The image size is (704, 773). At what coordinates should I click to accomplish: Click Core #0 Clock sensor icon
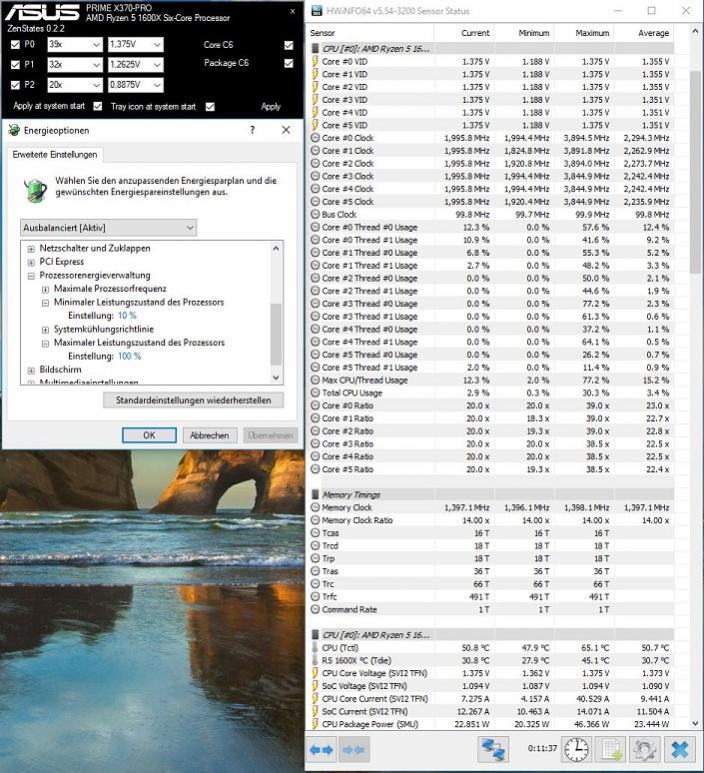[x=316, y=138]
